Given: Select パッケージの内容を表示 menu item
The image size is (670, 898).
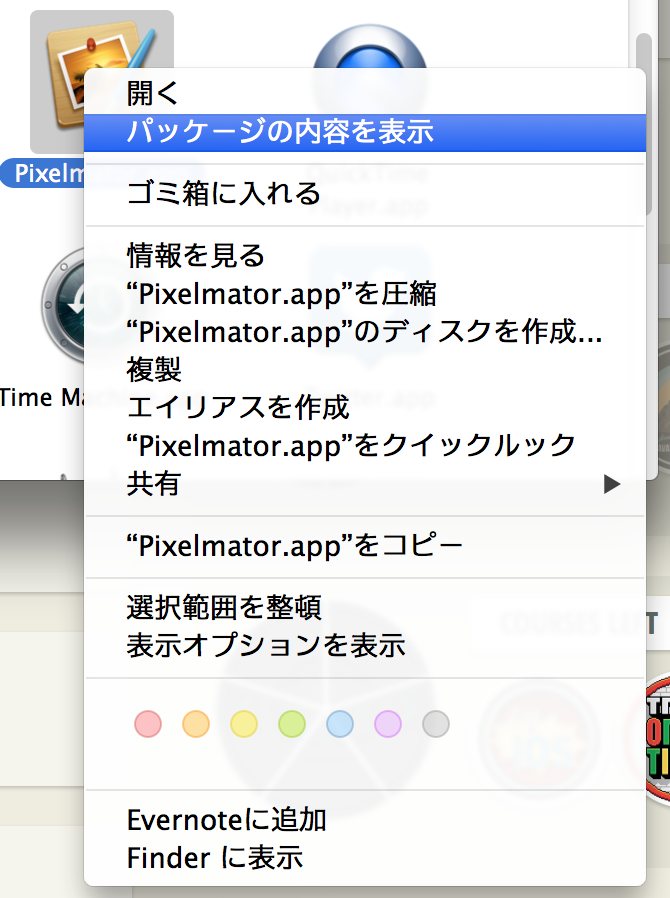Looking at the screenshot, I should tap(365, 132).
